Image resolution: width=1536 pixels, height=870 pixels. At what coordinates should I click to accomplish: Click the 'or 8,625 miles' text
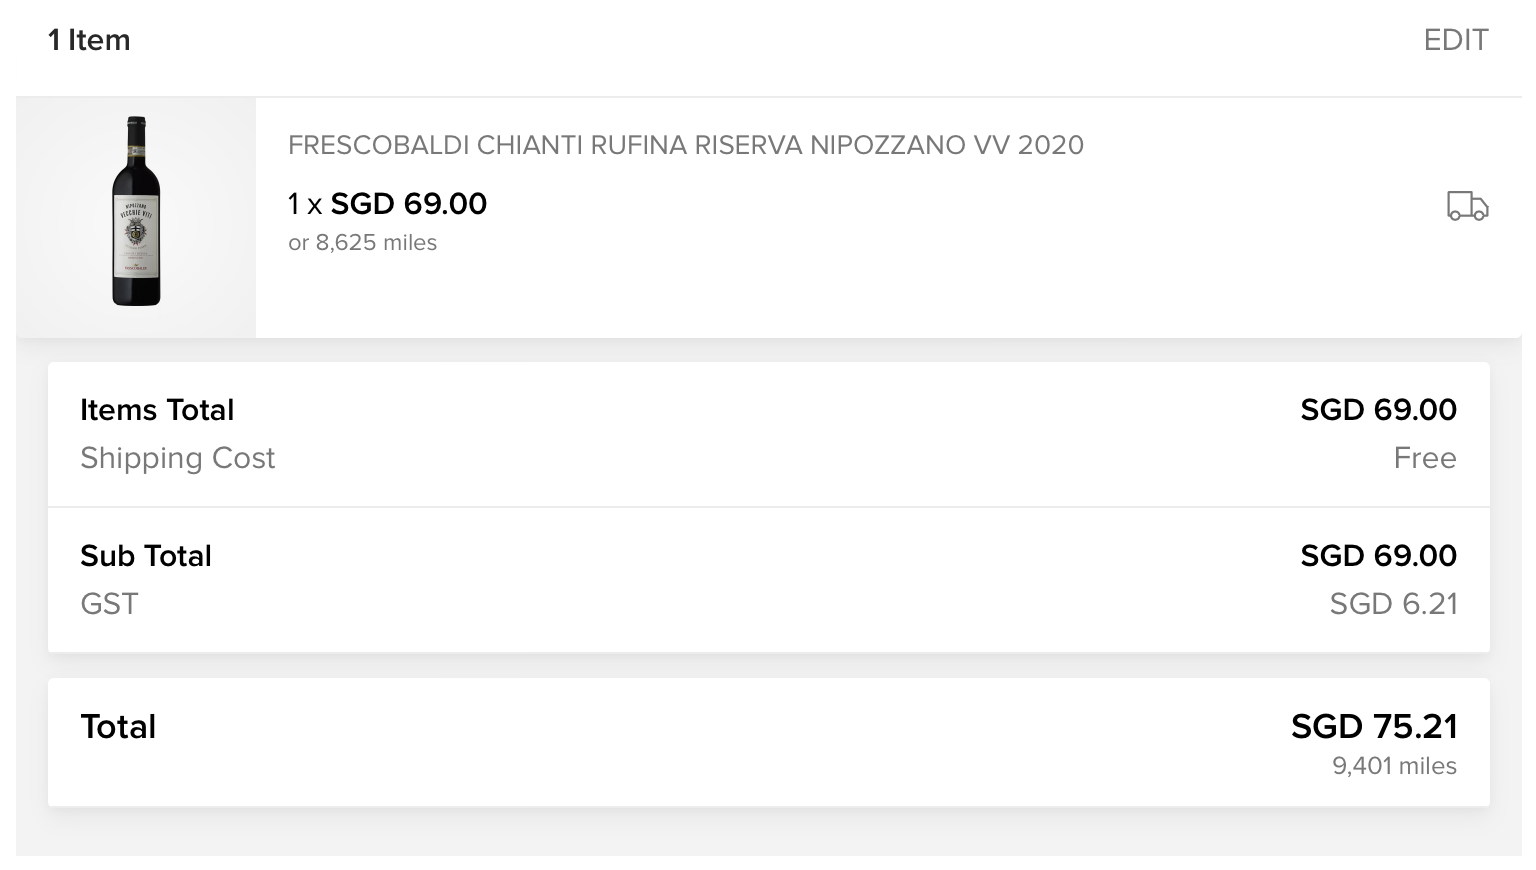[362, 243]
